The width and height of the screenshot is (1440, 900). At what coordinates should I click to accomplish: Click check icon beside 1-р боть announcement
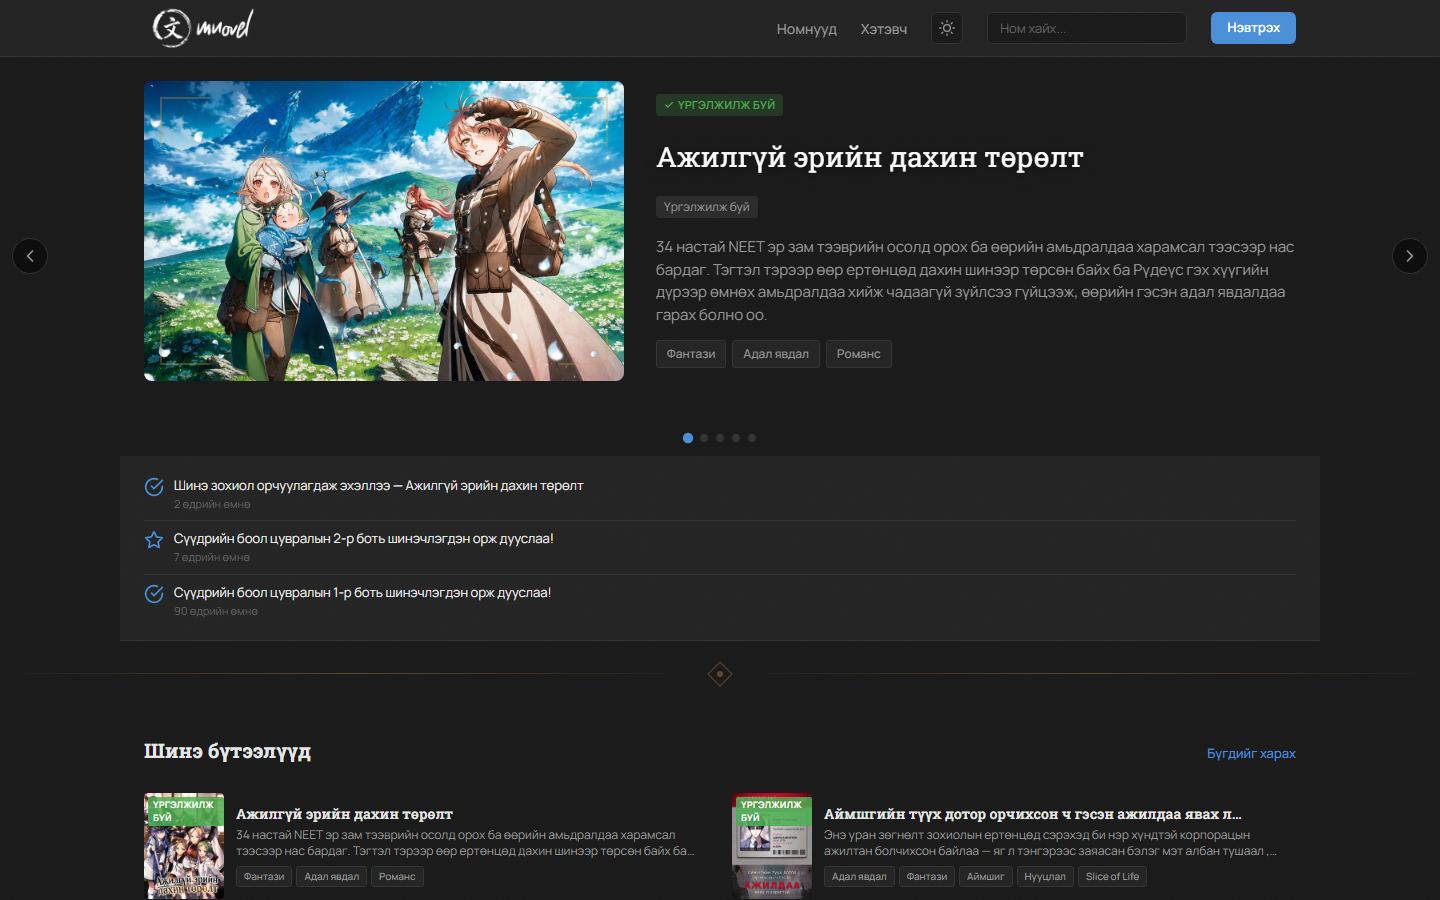pos(154,594)
